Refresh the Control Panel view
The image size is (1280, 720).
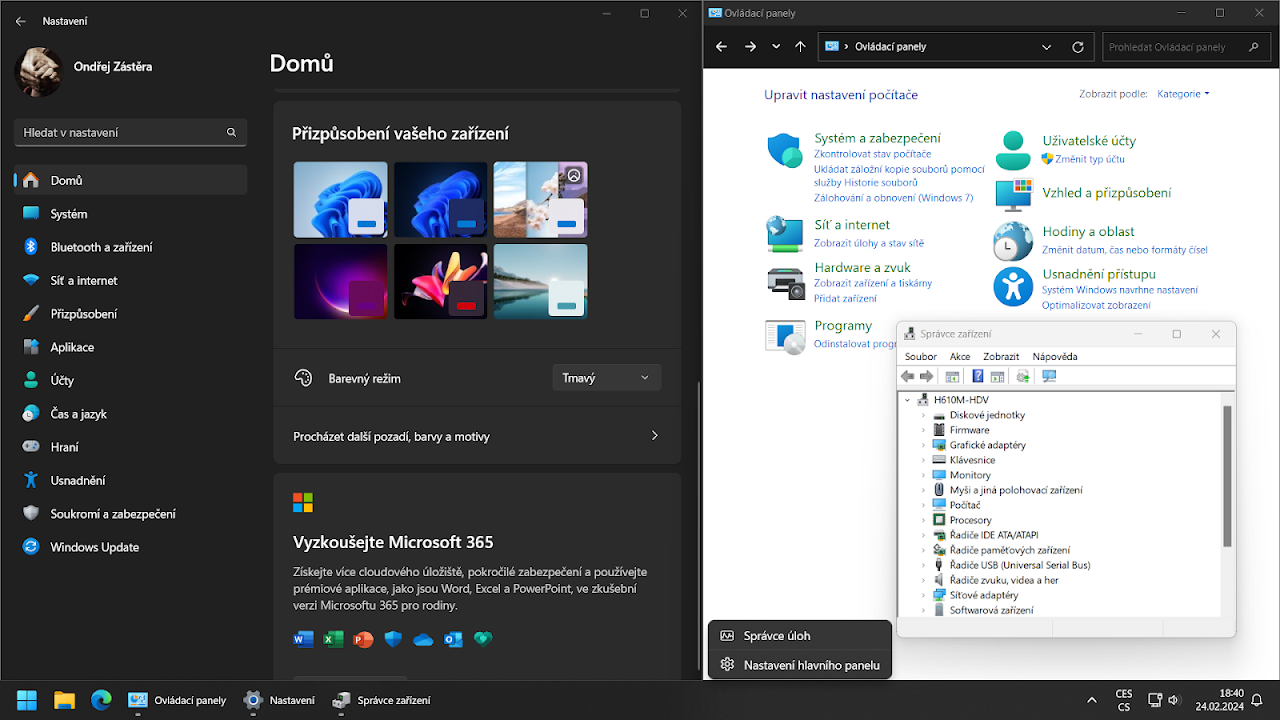(x=1078, y=47)
